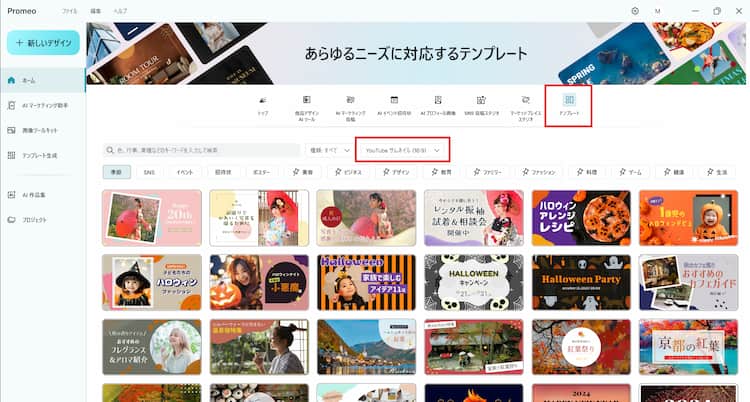The height and width of the screenshot is (402, 750).
Task: Open the 編集 menu
Action: pos(96,11)
